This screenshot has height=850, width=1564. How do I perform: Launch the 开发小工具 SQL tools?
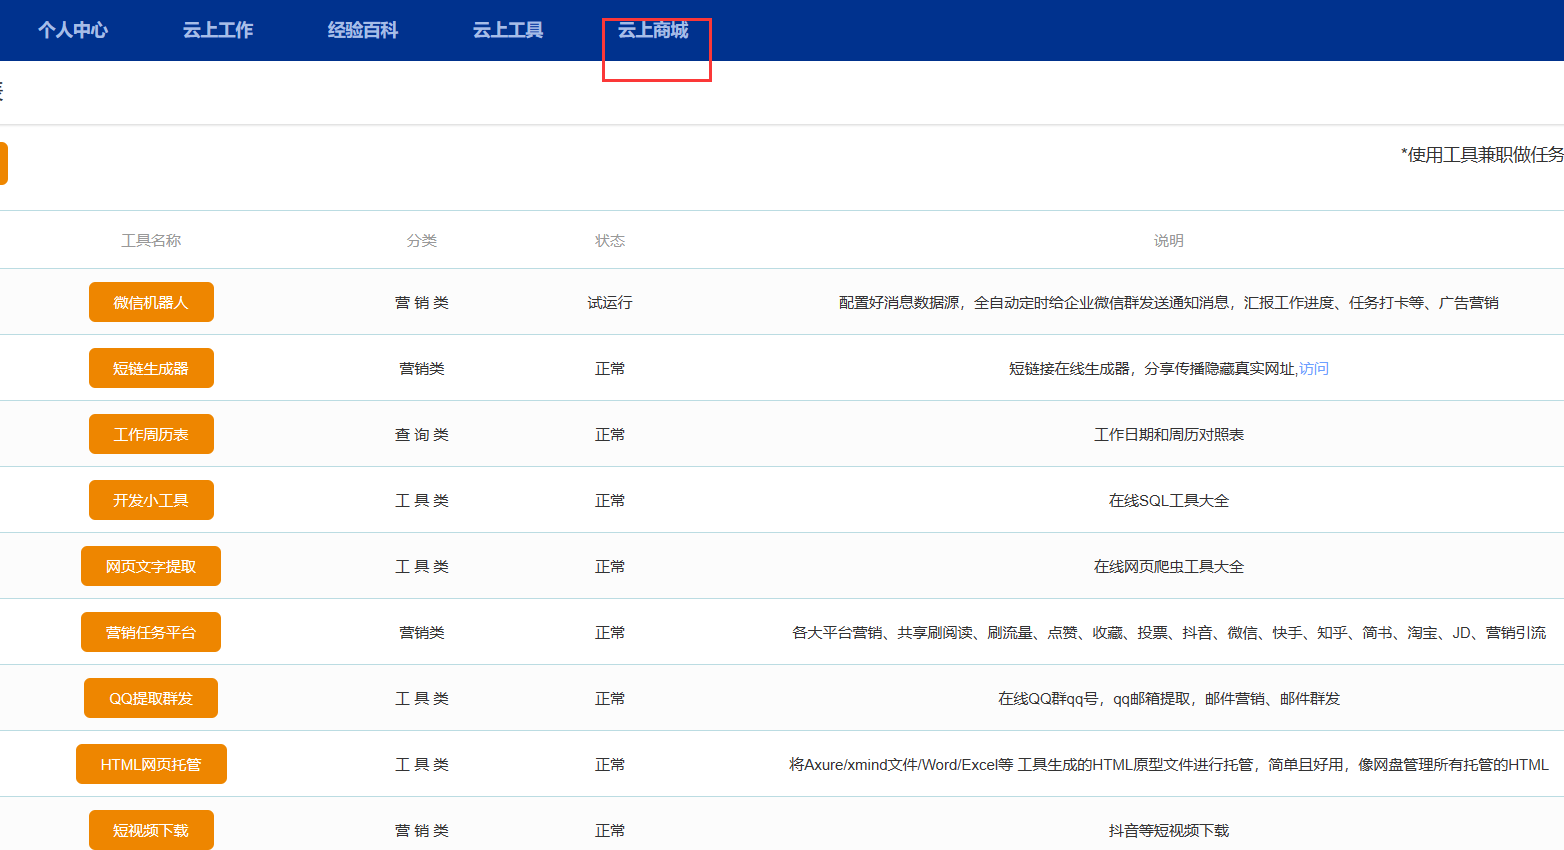(x=151, y=499)
